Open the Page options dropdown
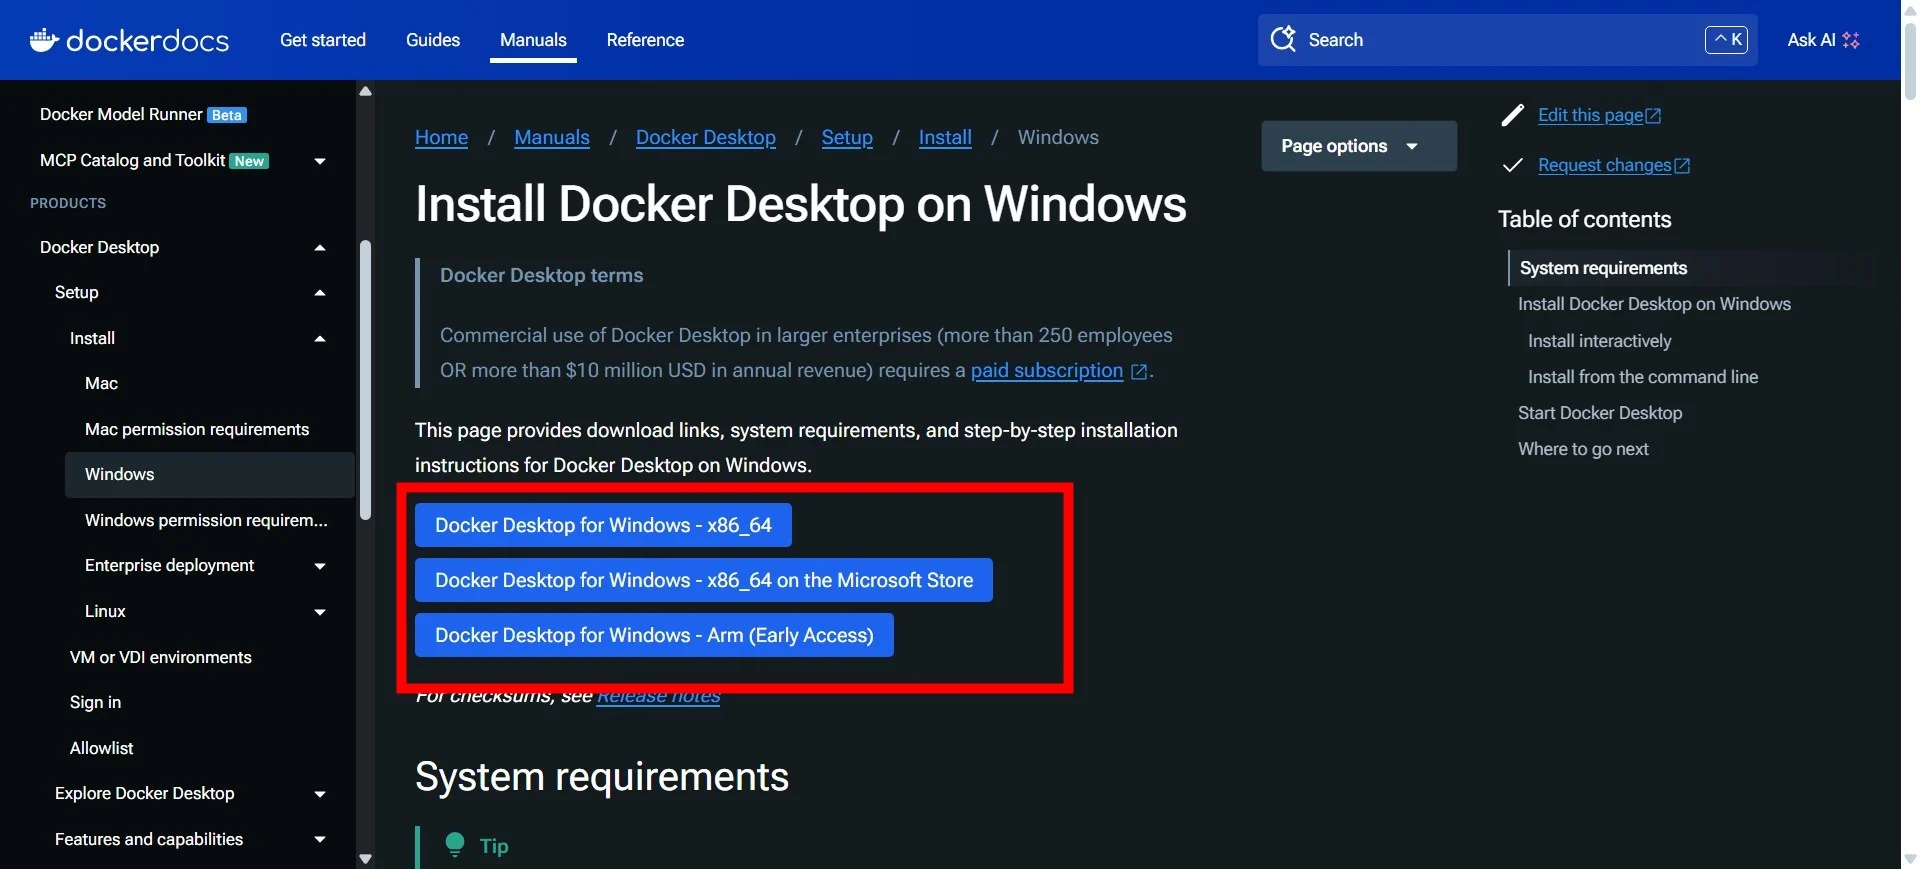Viewport: 1920px width, 869px height. click(x=1359, y=146)
